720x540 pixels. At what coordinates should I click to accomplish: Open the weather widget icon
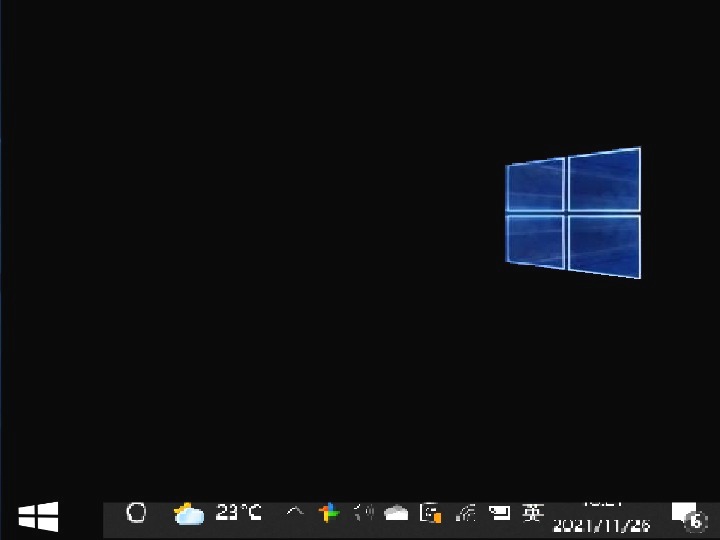pyautogui.click(x=188, y=514)
